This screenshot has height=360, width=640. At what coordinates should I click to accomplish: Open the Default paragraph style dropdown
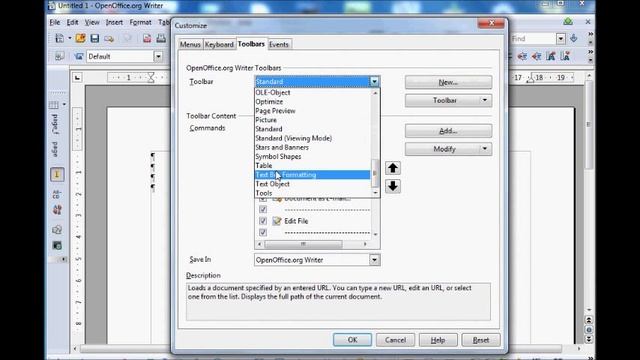(158, 56)
